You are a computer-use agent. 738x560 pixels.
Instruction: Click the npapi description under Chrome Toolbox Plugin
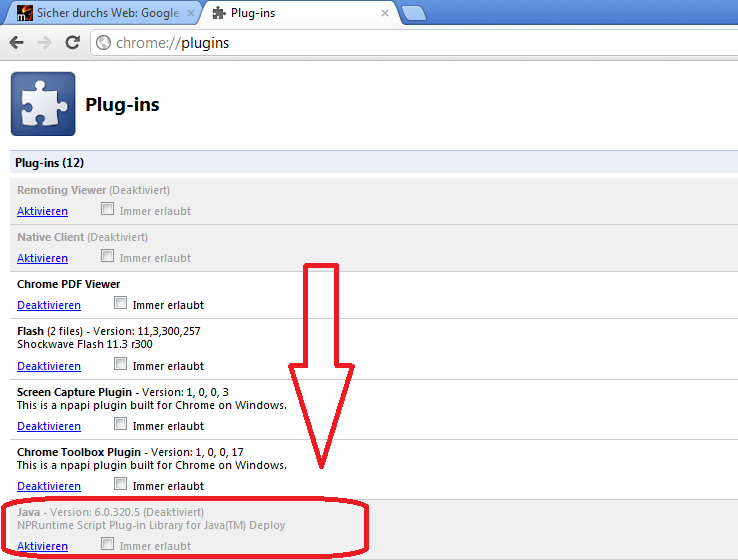[152, 465]
